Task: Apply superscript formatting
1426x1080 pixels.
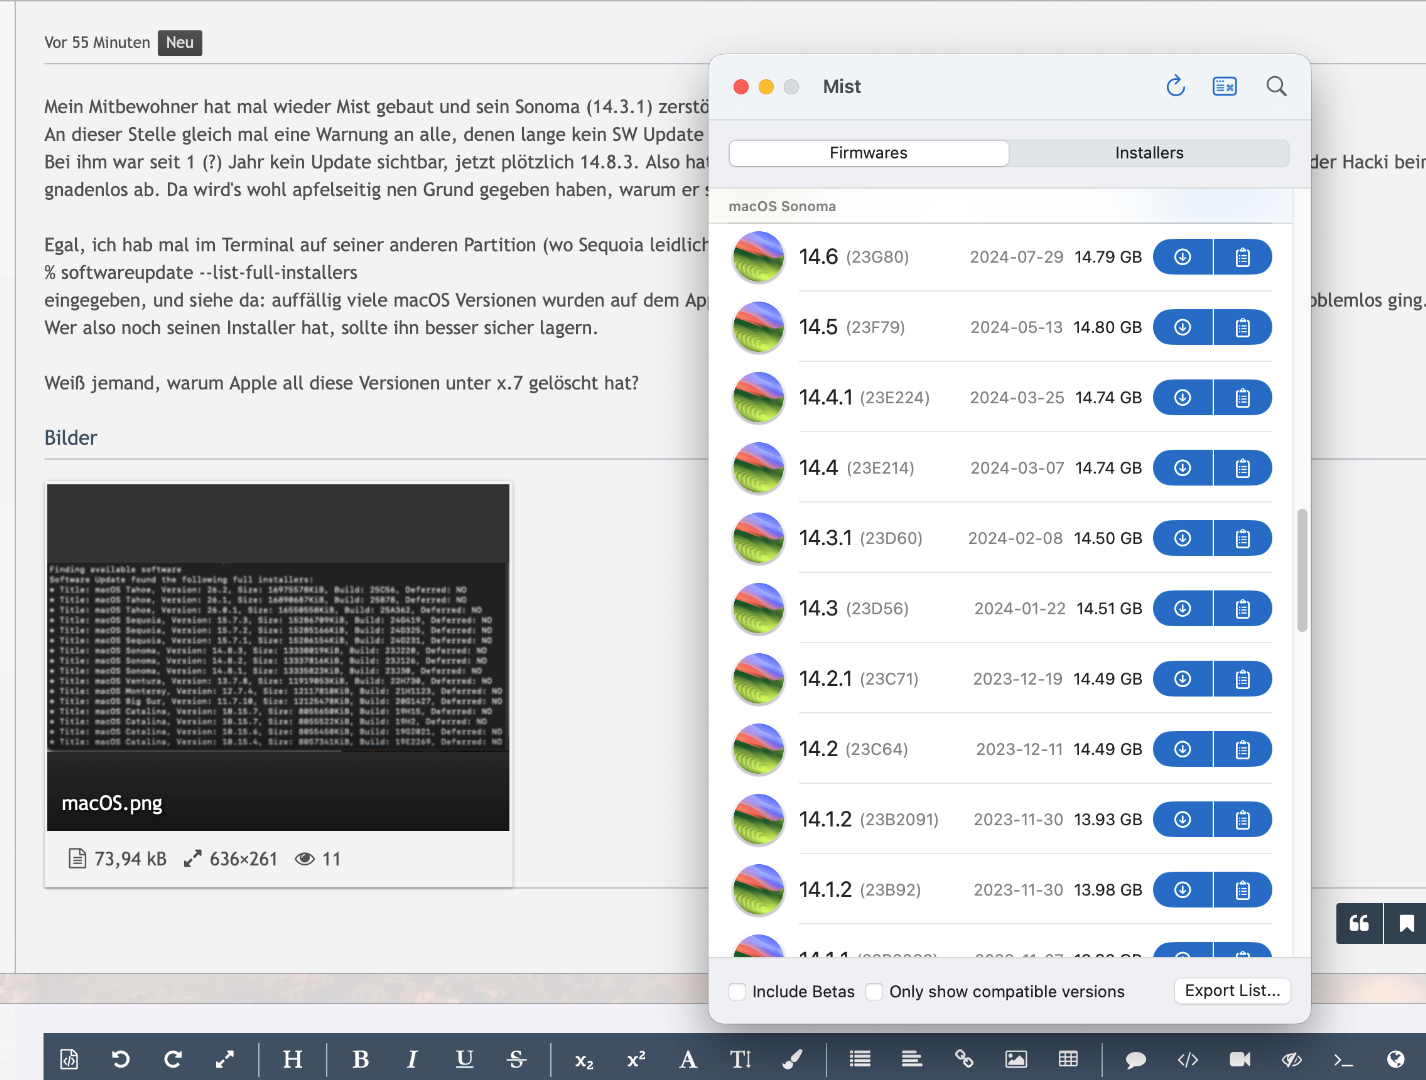Action: pyautogui.click(x=636, y=1059)
